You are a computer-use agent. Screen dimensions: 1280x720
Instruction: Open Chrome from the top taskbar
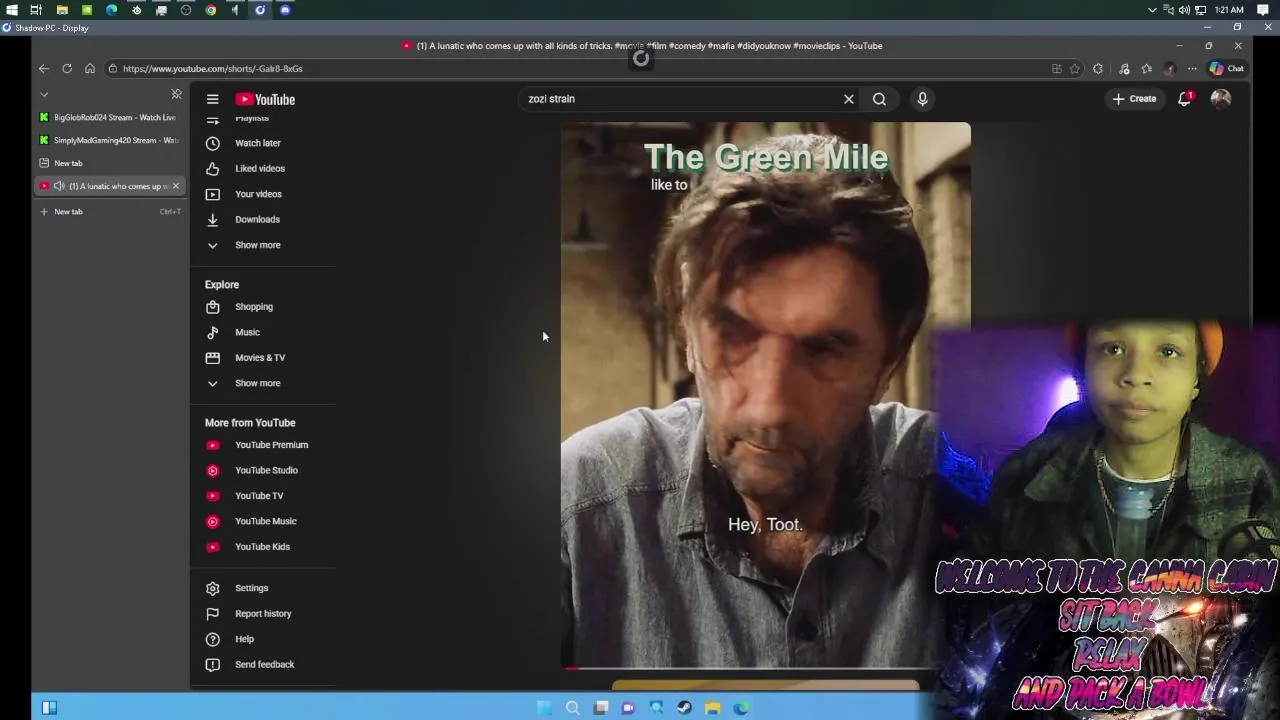(x=211, y=10)
